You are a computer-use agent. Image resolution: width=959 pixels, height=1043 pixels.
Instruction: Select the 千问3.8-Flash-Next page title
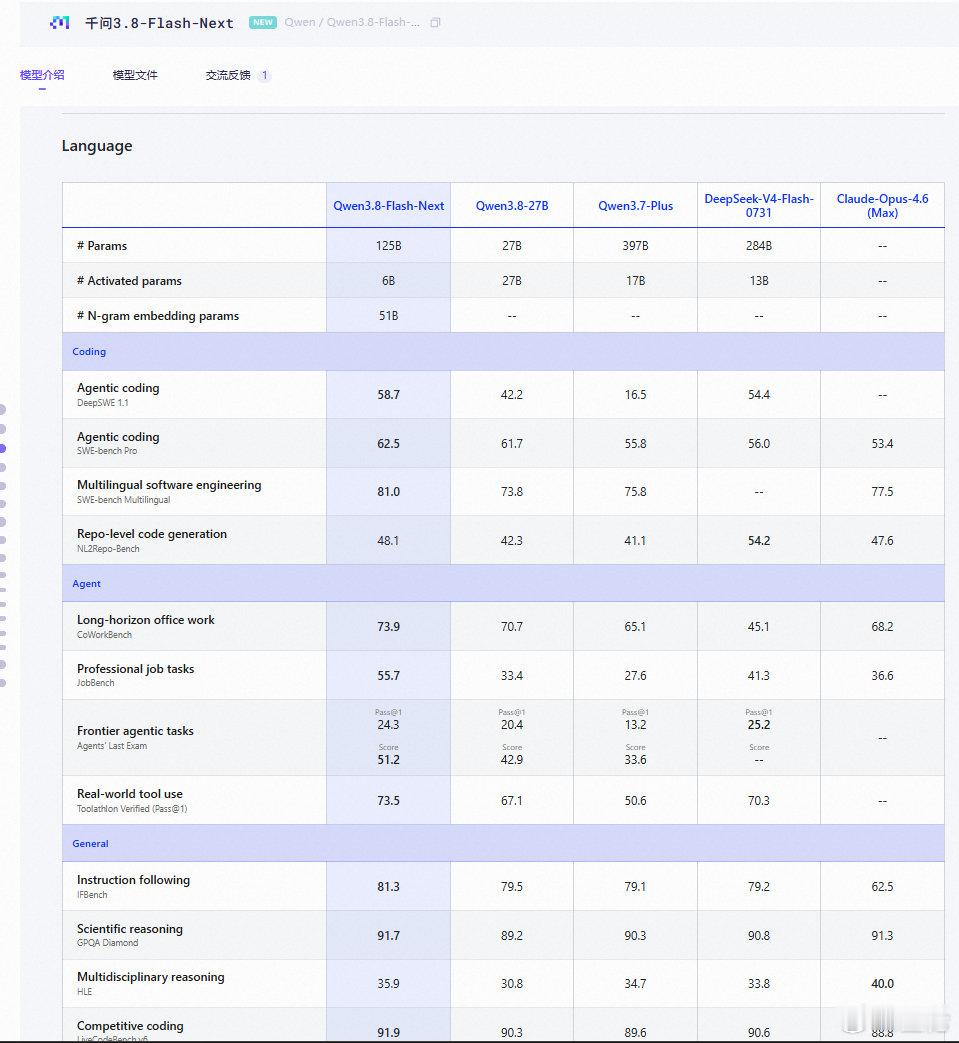(160, 23)
